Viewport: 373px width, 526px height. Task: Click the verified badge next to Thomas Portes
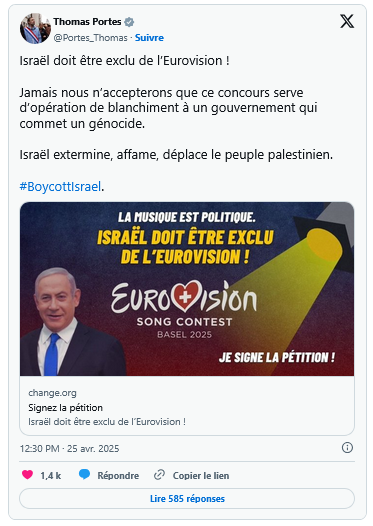129,22
